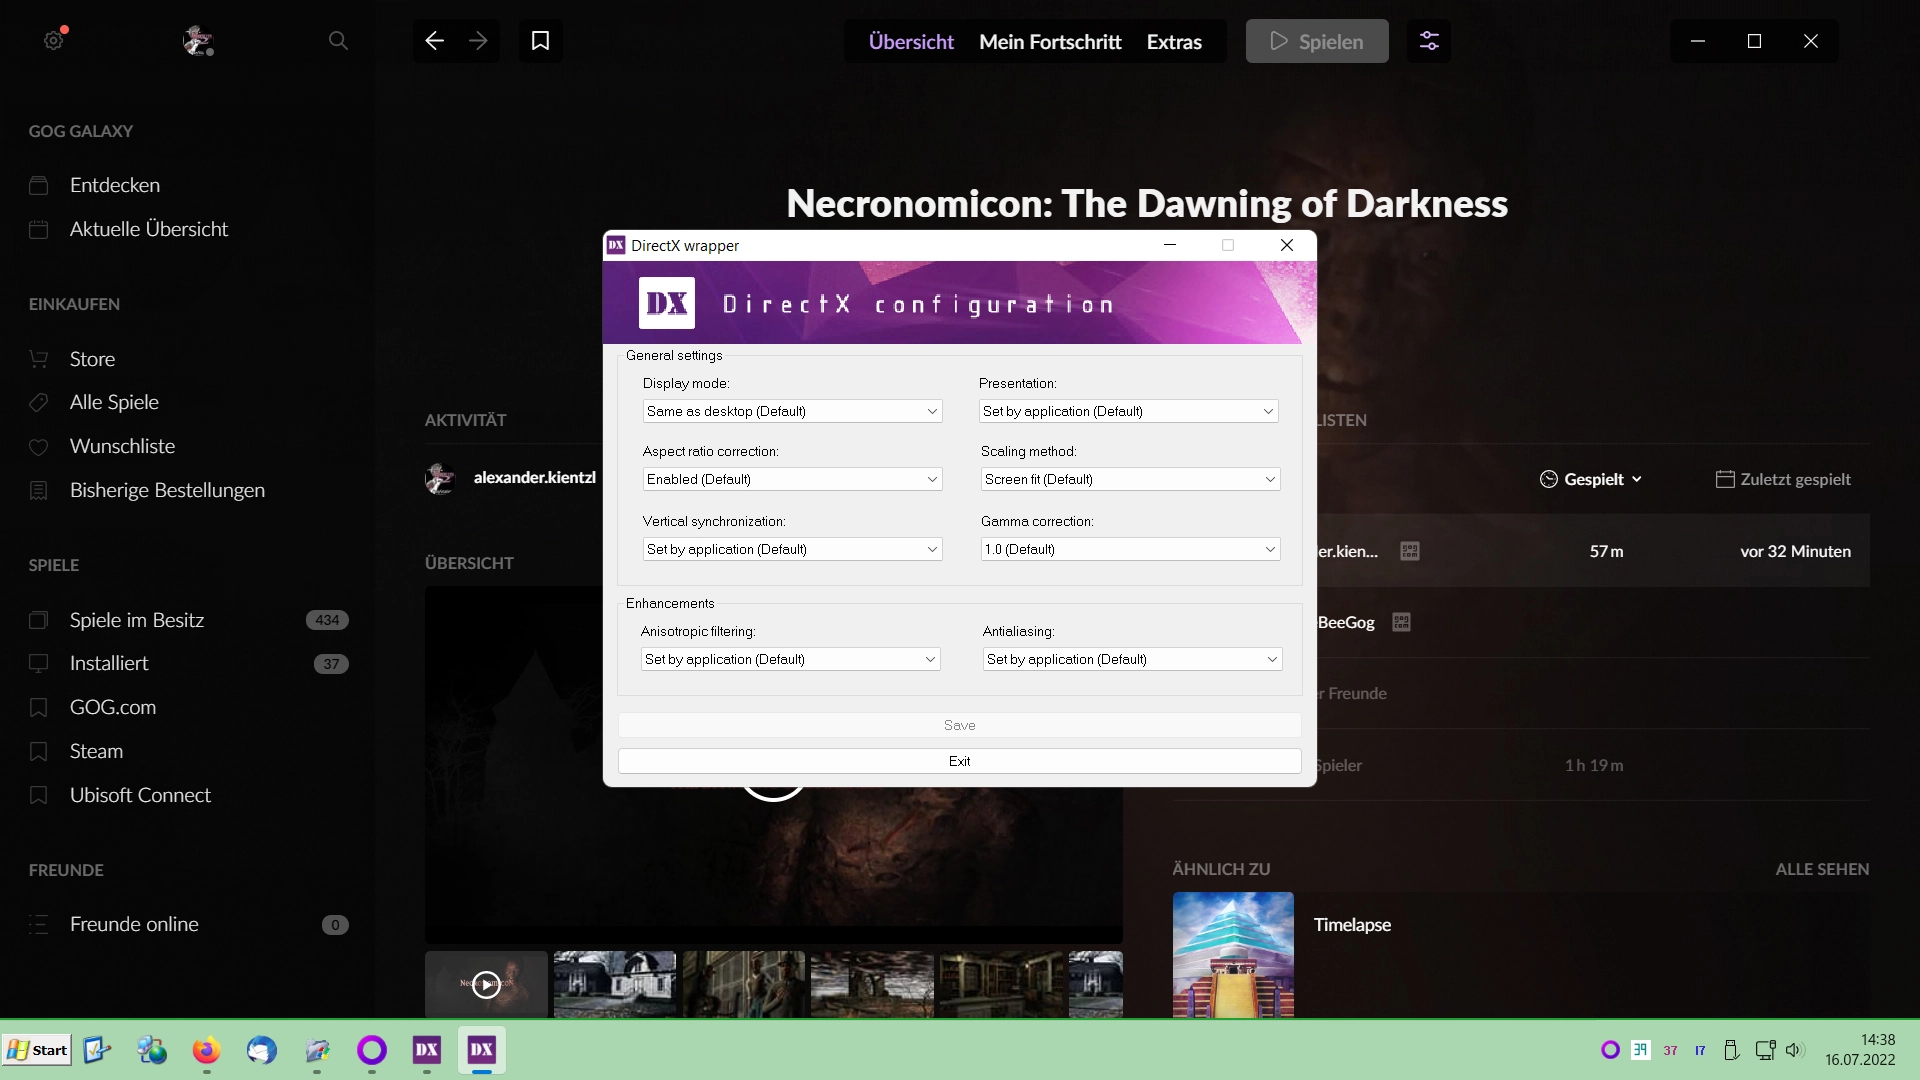The image size is (1920, 1080).
Task: Open GOG.com bookmark in sidebar
Action: pyautogui.click(x=113, y=707)
